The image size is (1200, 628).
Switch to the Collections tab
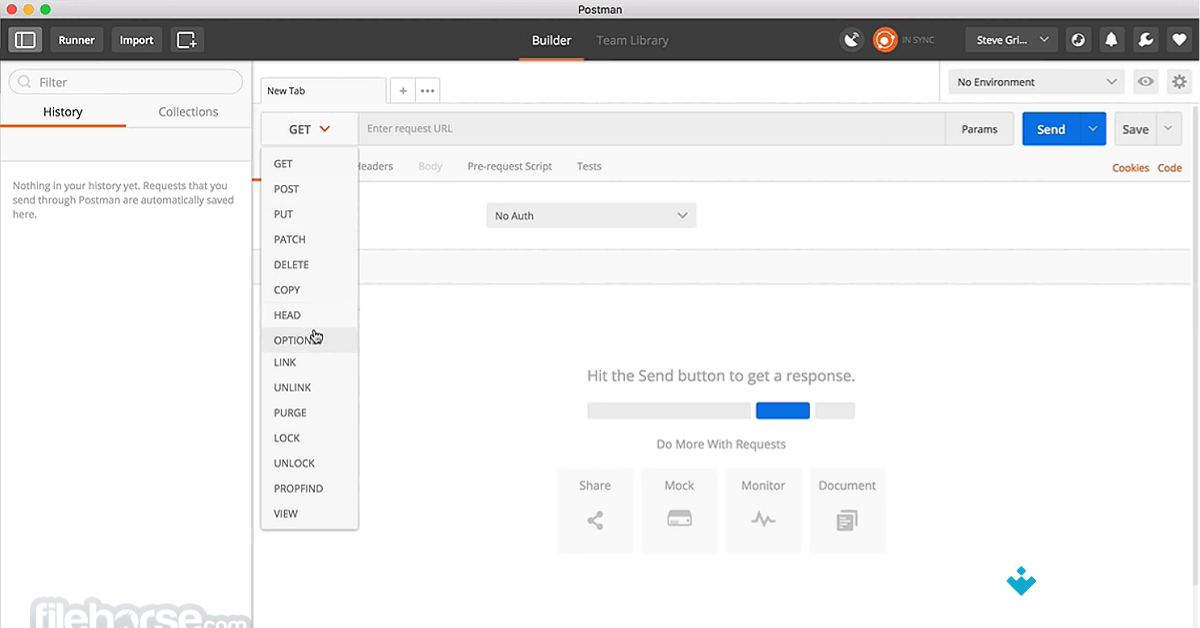[187, 112]
